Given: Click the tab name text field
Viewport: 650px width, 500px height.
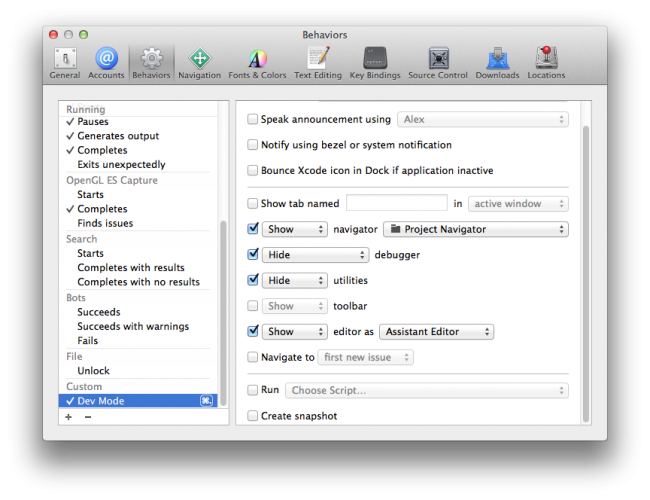Looking at the screenshot, I should (397, 203).
